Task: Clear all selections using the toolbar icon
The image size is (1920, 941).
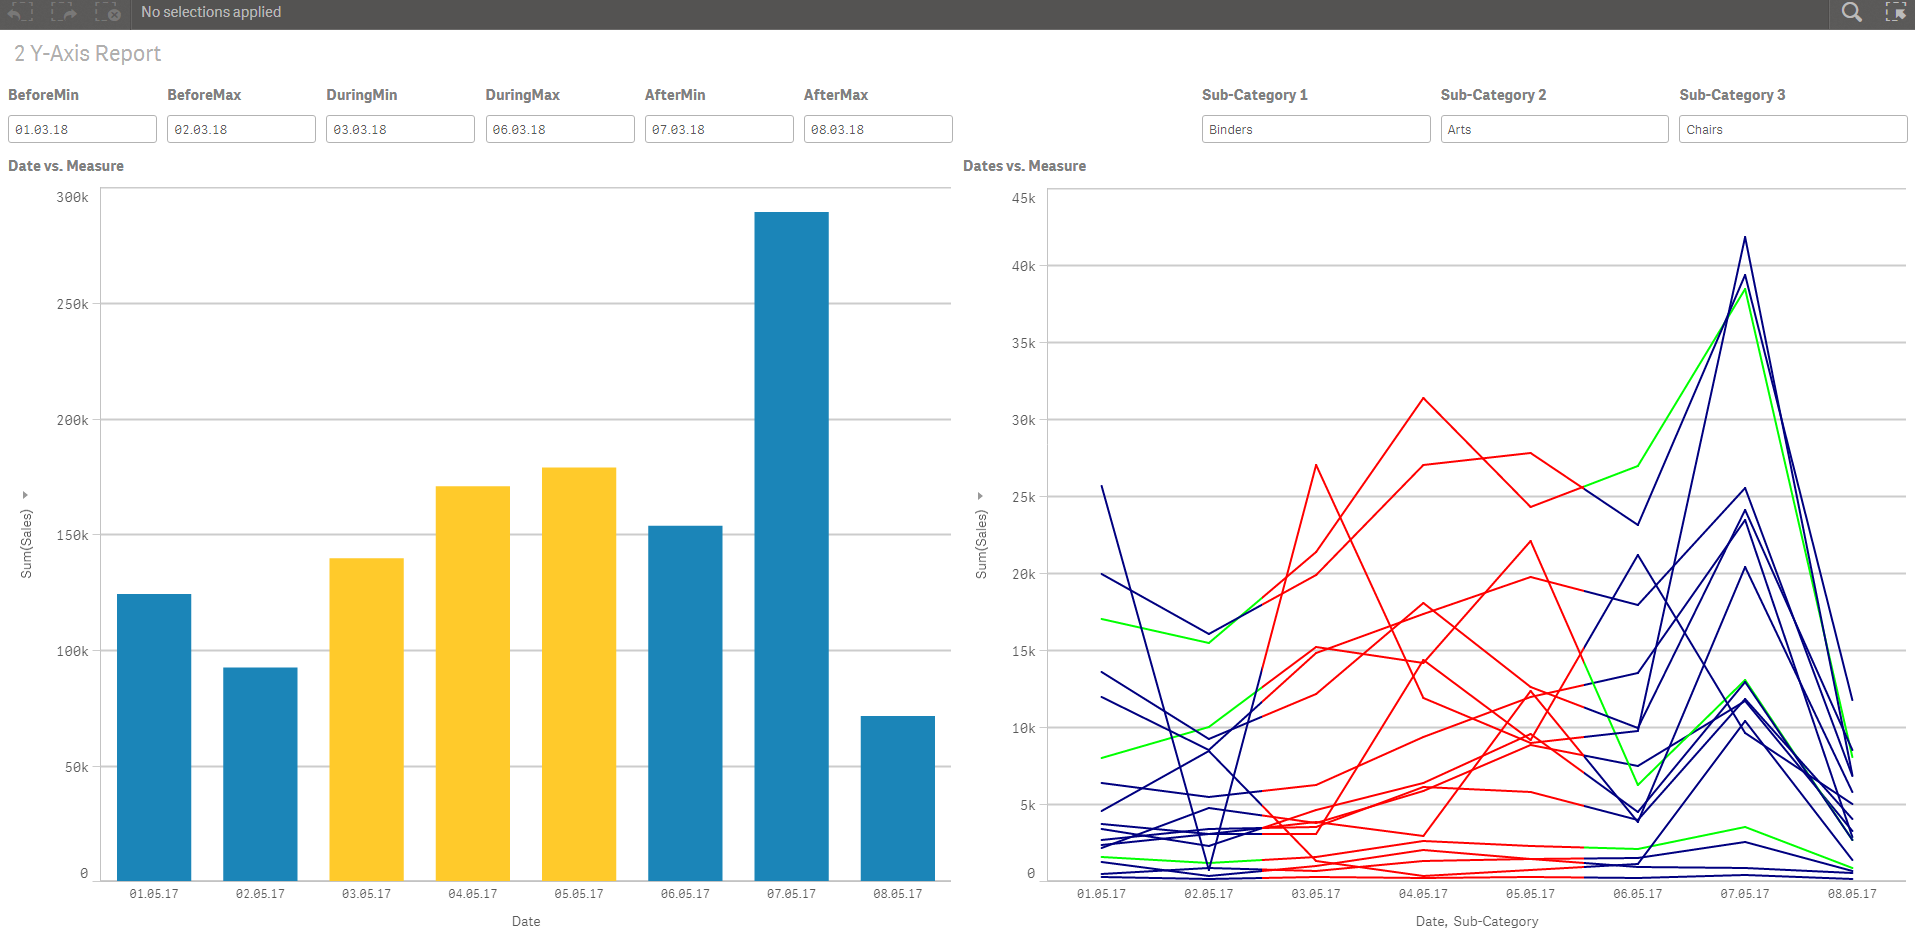Action: 108,12
